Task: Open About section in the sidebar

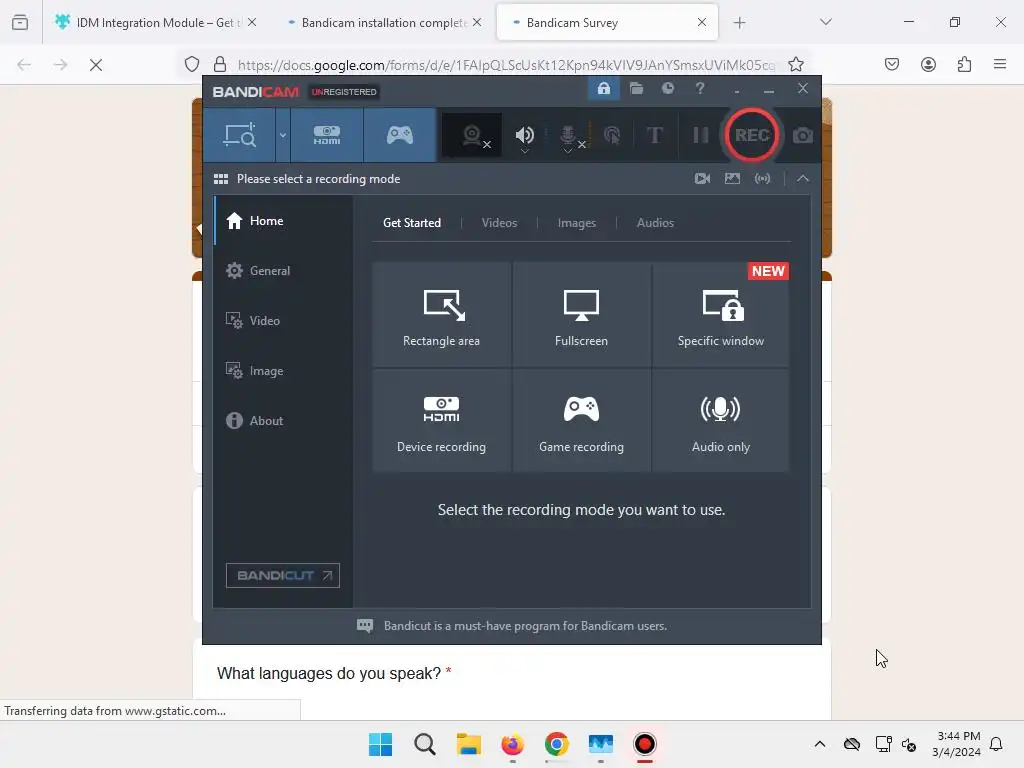Action: point(283,421)
